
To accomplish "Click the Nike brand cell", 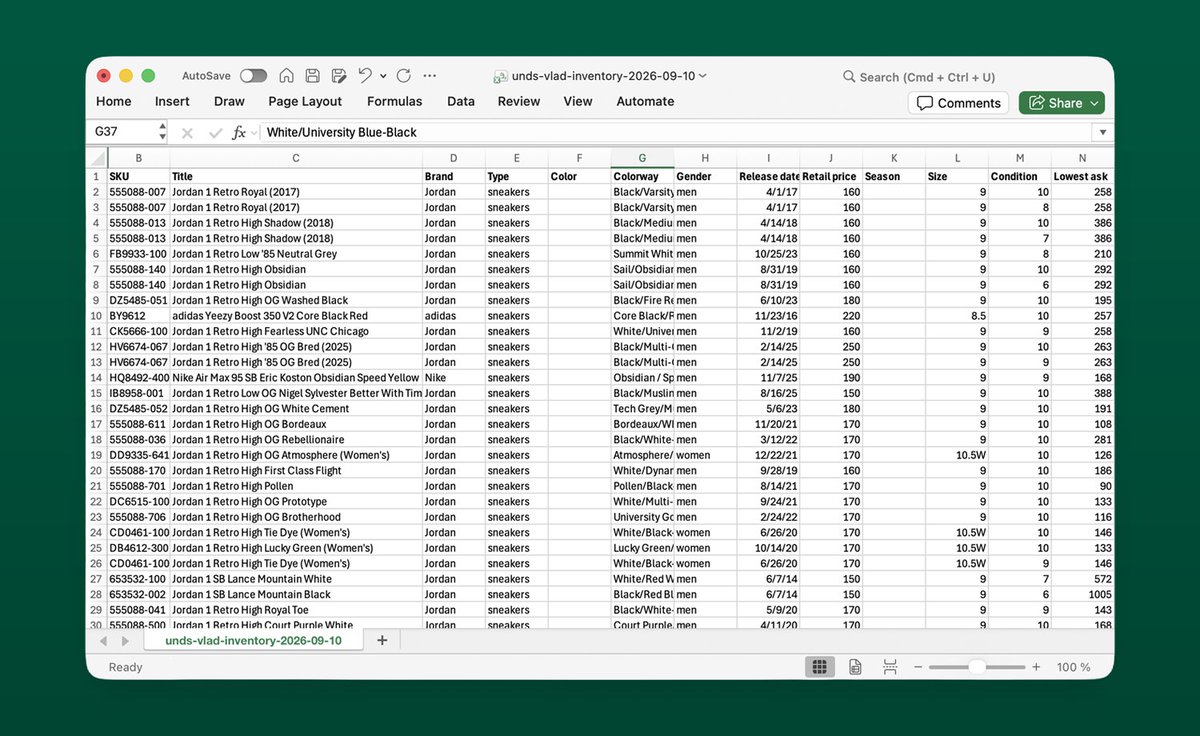I will tap(454, 378).
